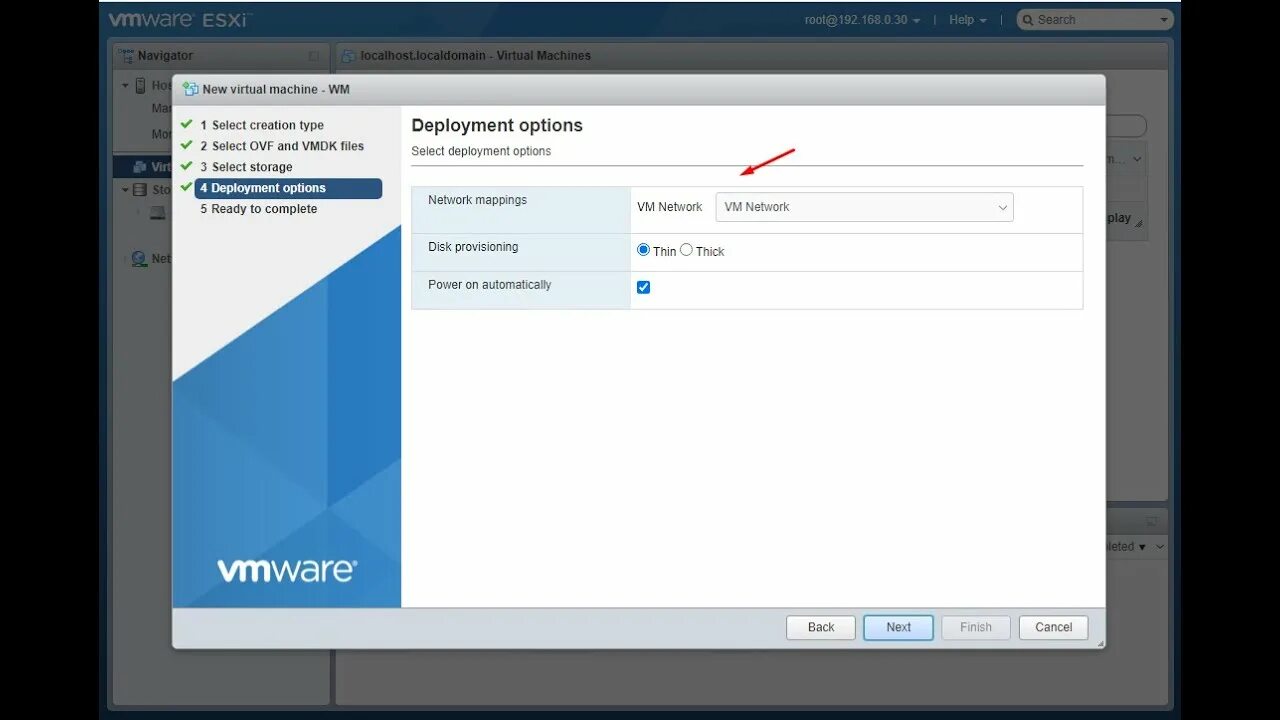Collapse the Host tree node arrow

pos(126,86)
